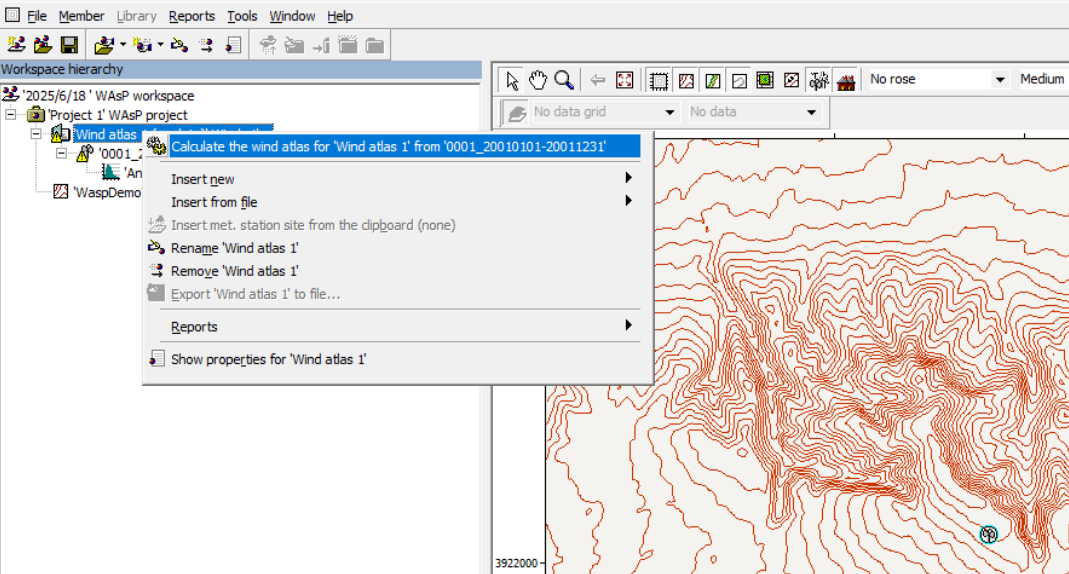Click the Save workspace floppy disk icon

tap(69, 45)
